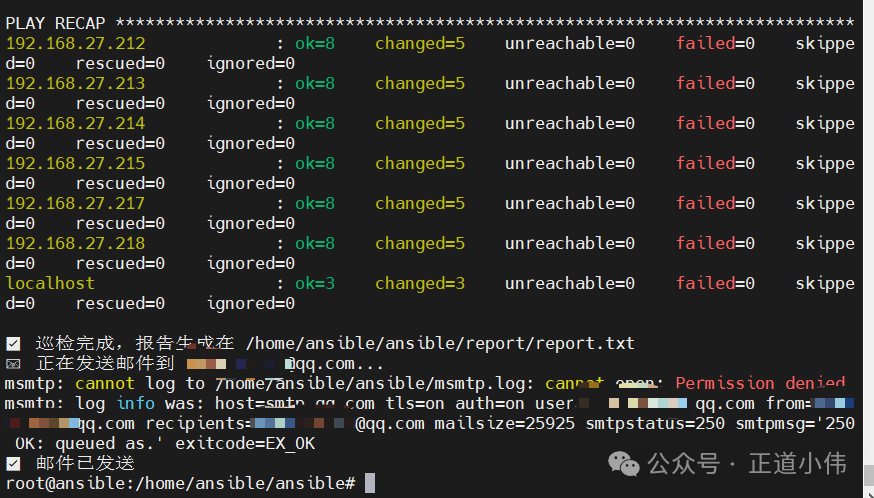874x498 pixels.
Task: Click the checkmark icon before 巡检完成
Action: coord(13,344)
